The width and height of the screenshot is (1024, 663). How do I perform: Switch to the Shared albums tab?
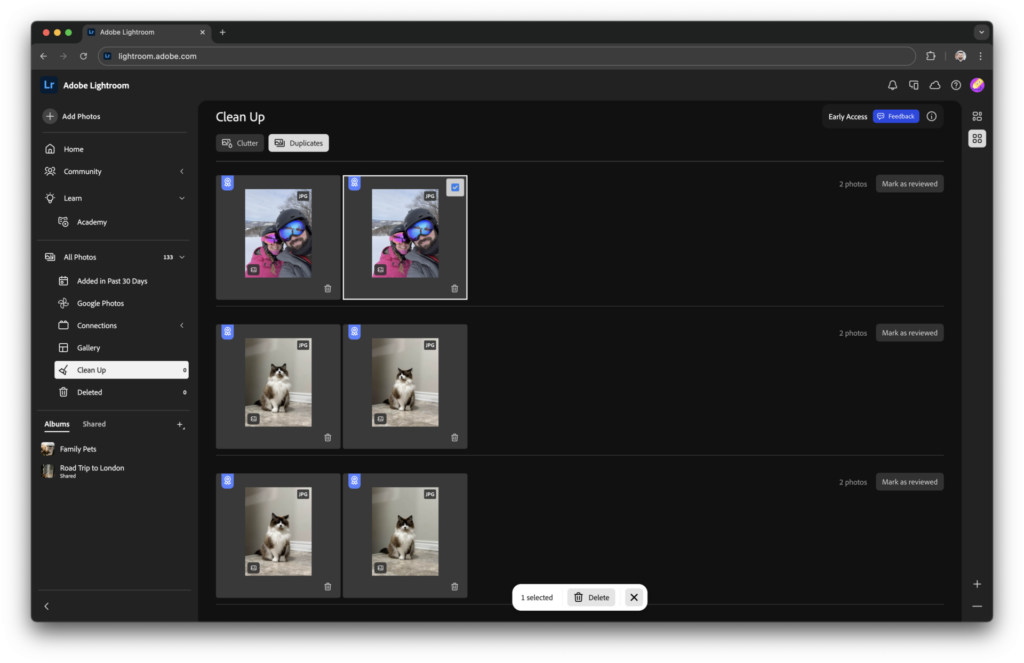tap(94, 424)
